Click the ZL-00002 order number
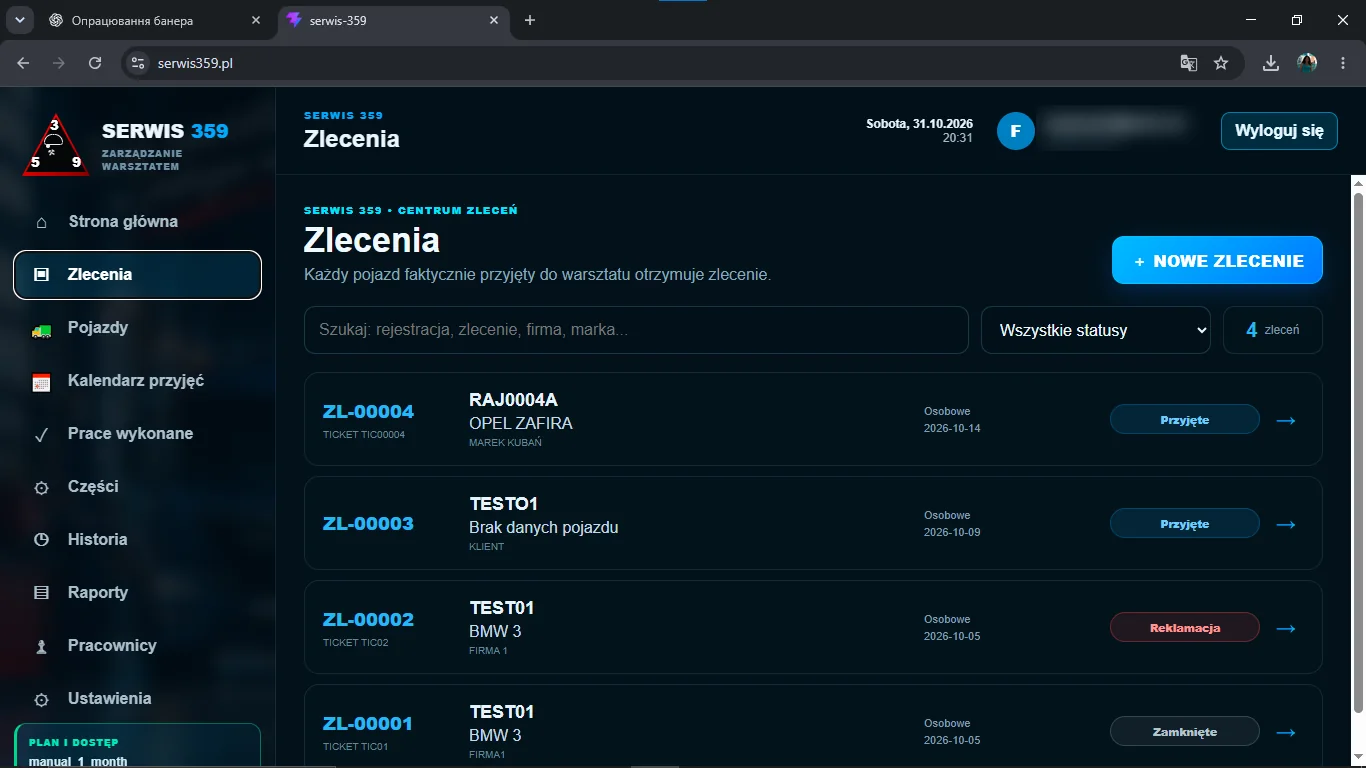 (x=368, y=620)
